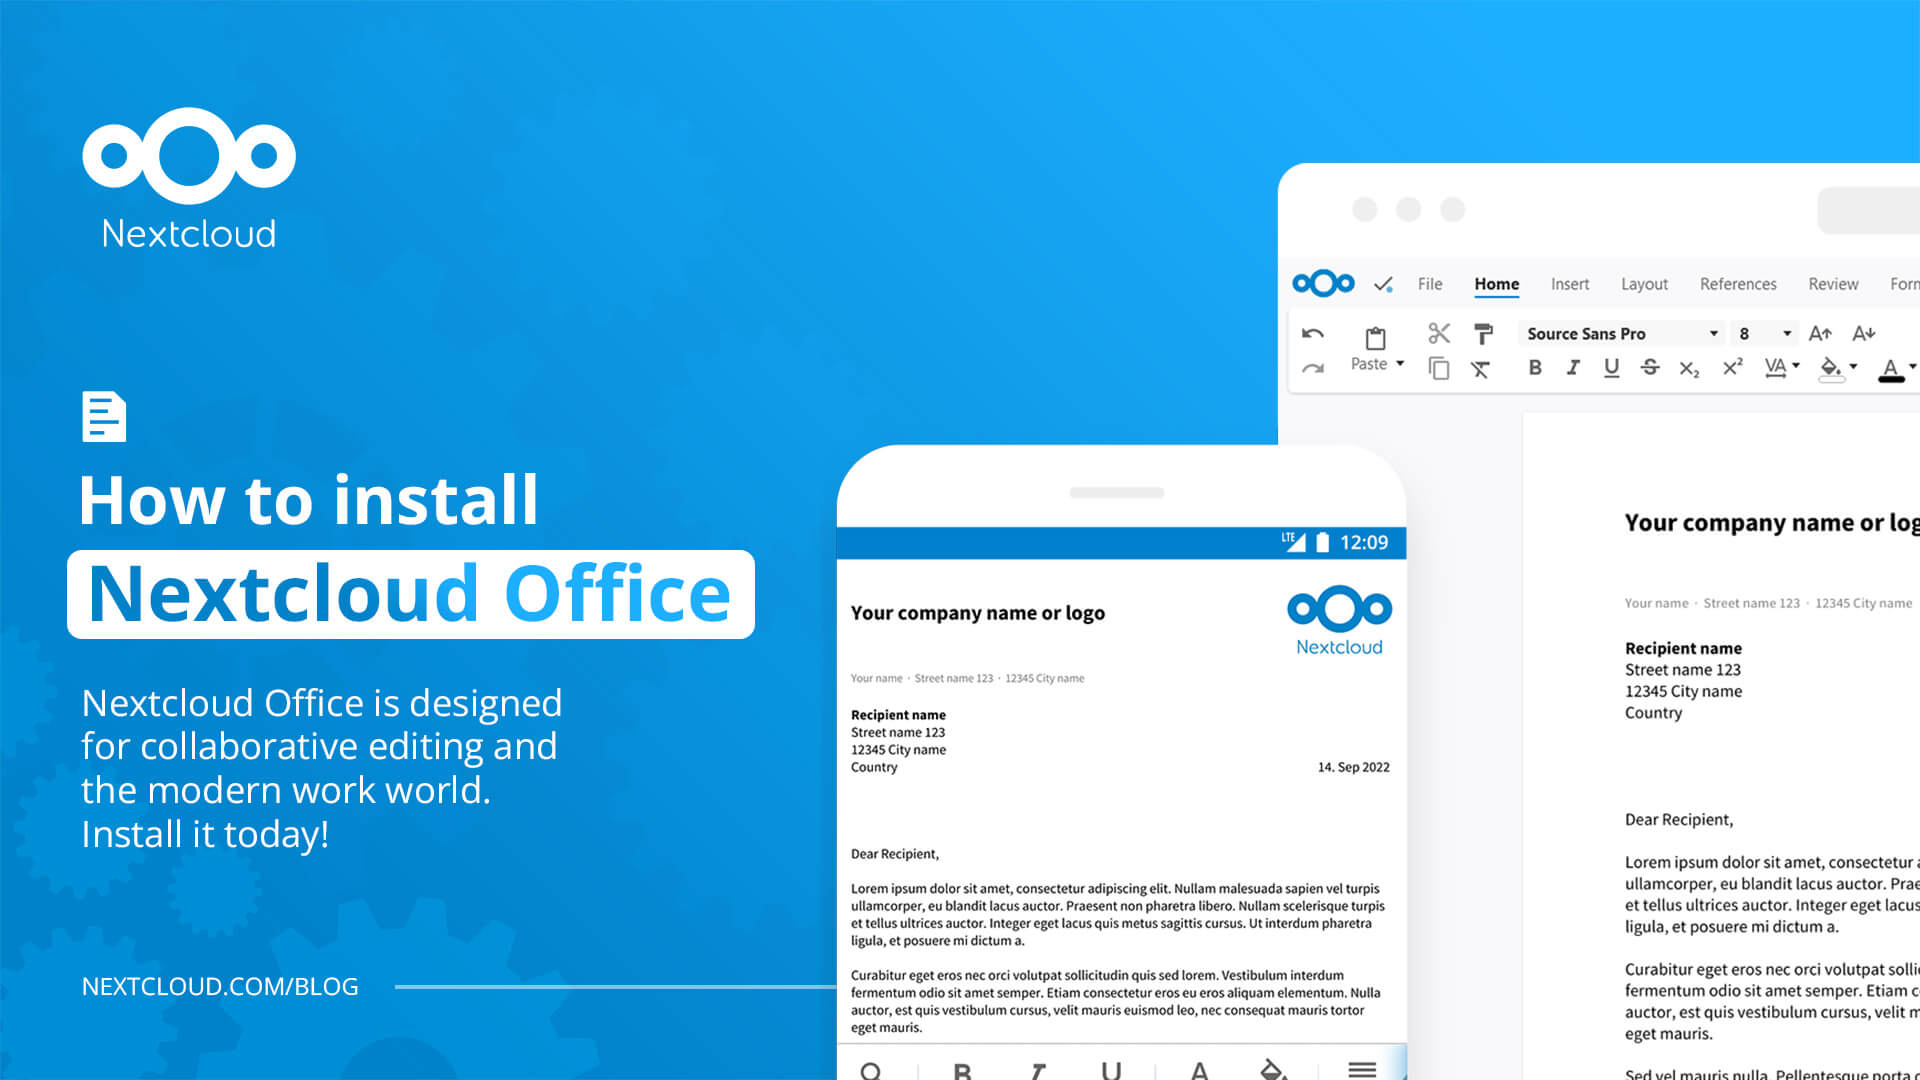This screenshot has height=1080, width=1920.
Task: Click the subscript toggle button
Action: [x=1693, y=368]
